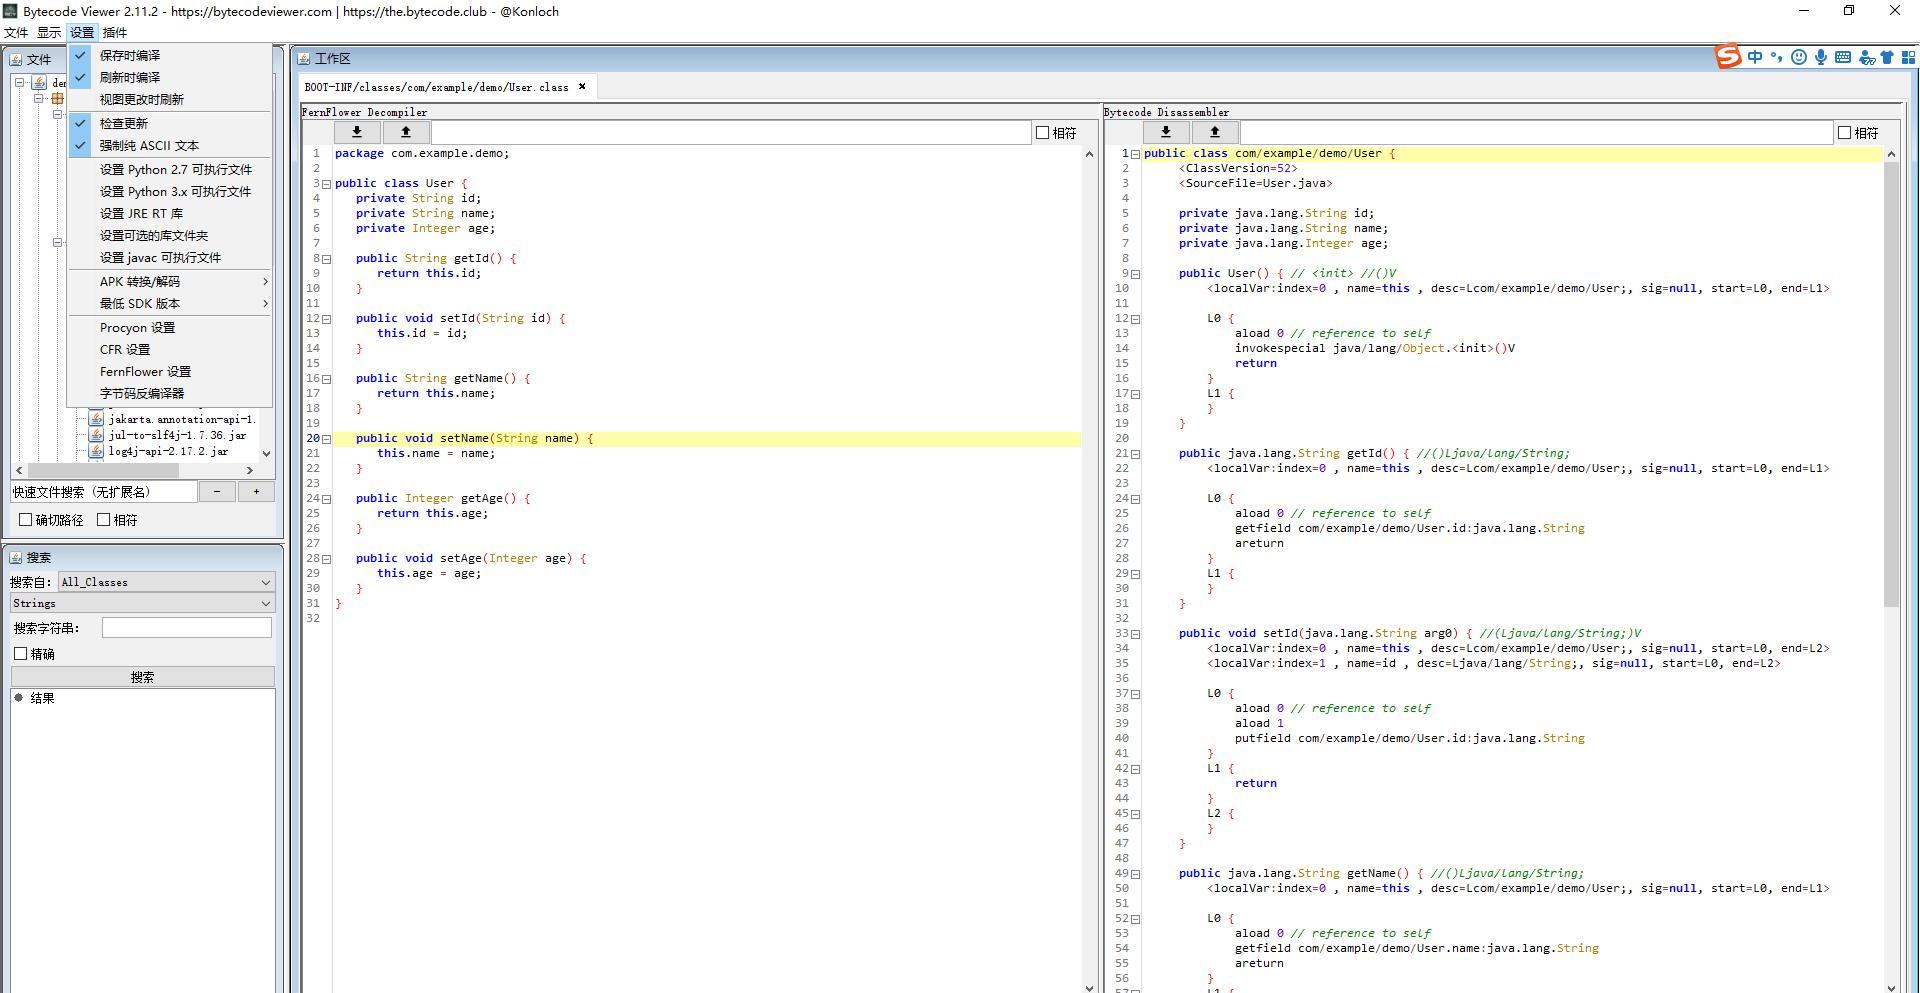Open 搜索自 All_Classes dropdown
This screenshot has width=1920, height=993.
(x=166, y=582)
